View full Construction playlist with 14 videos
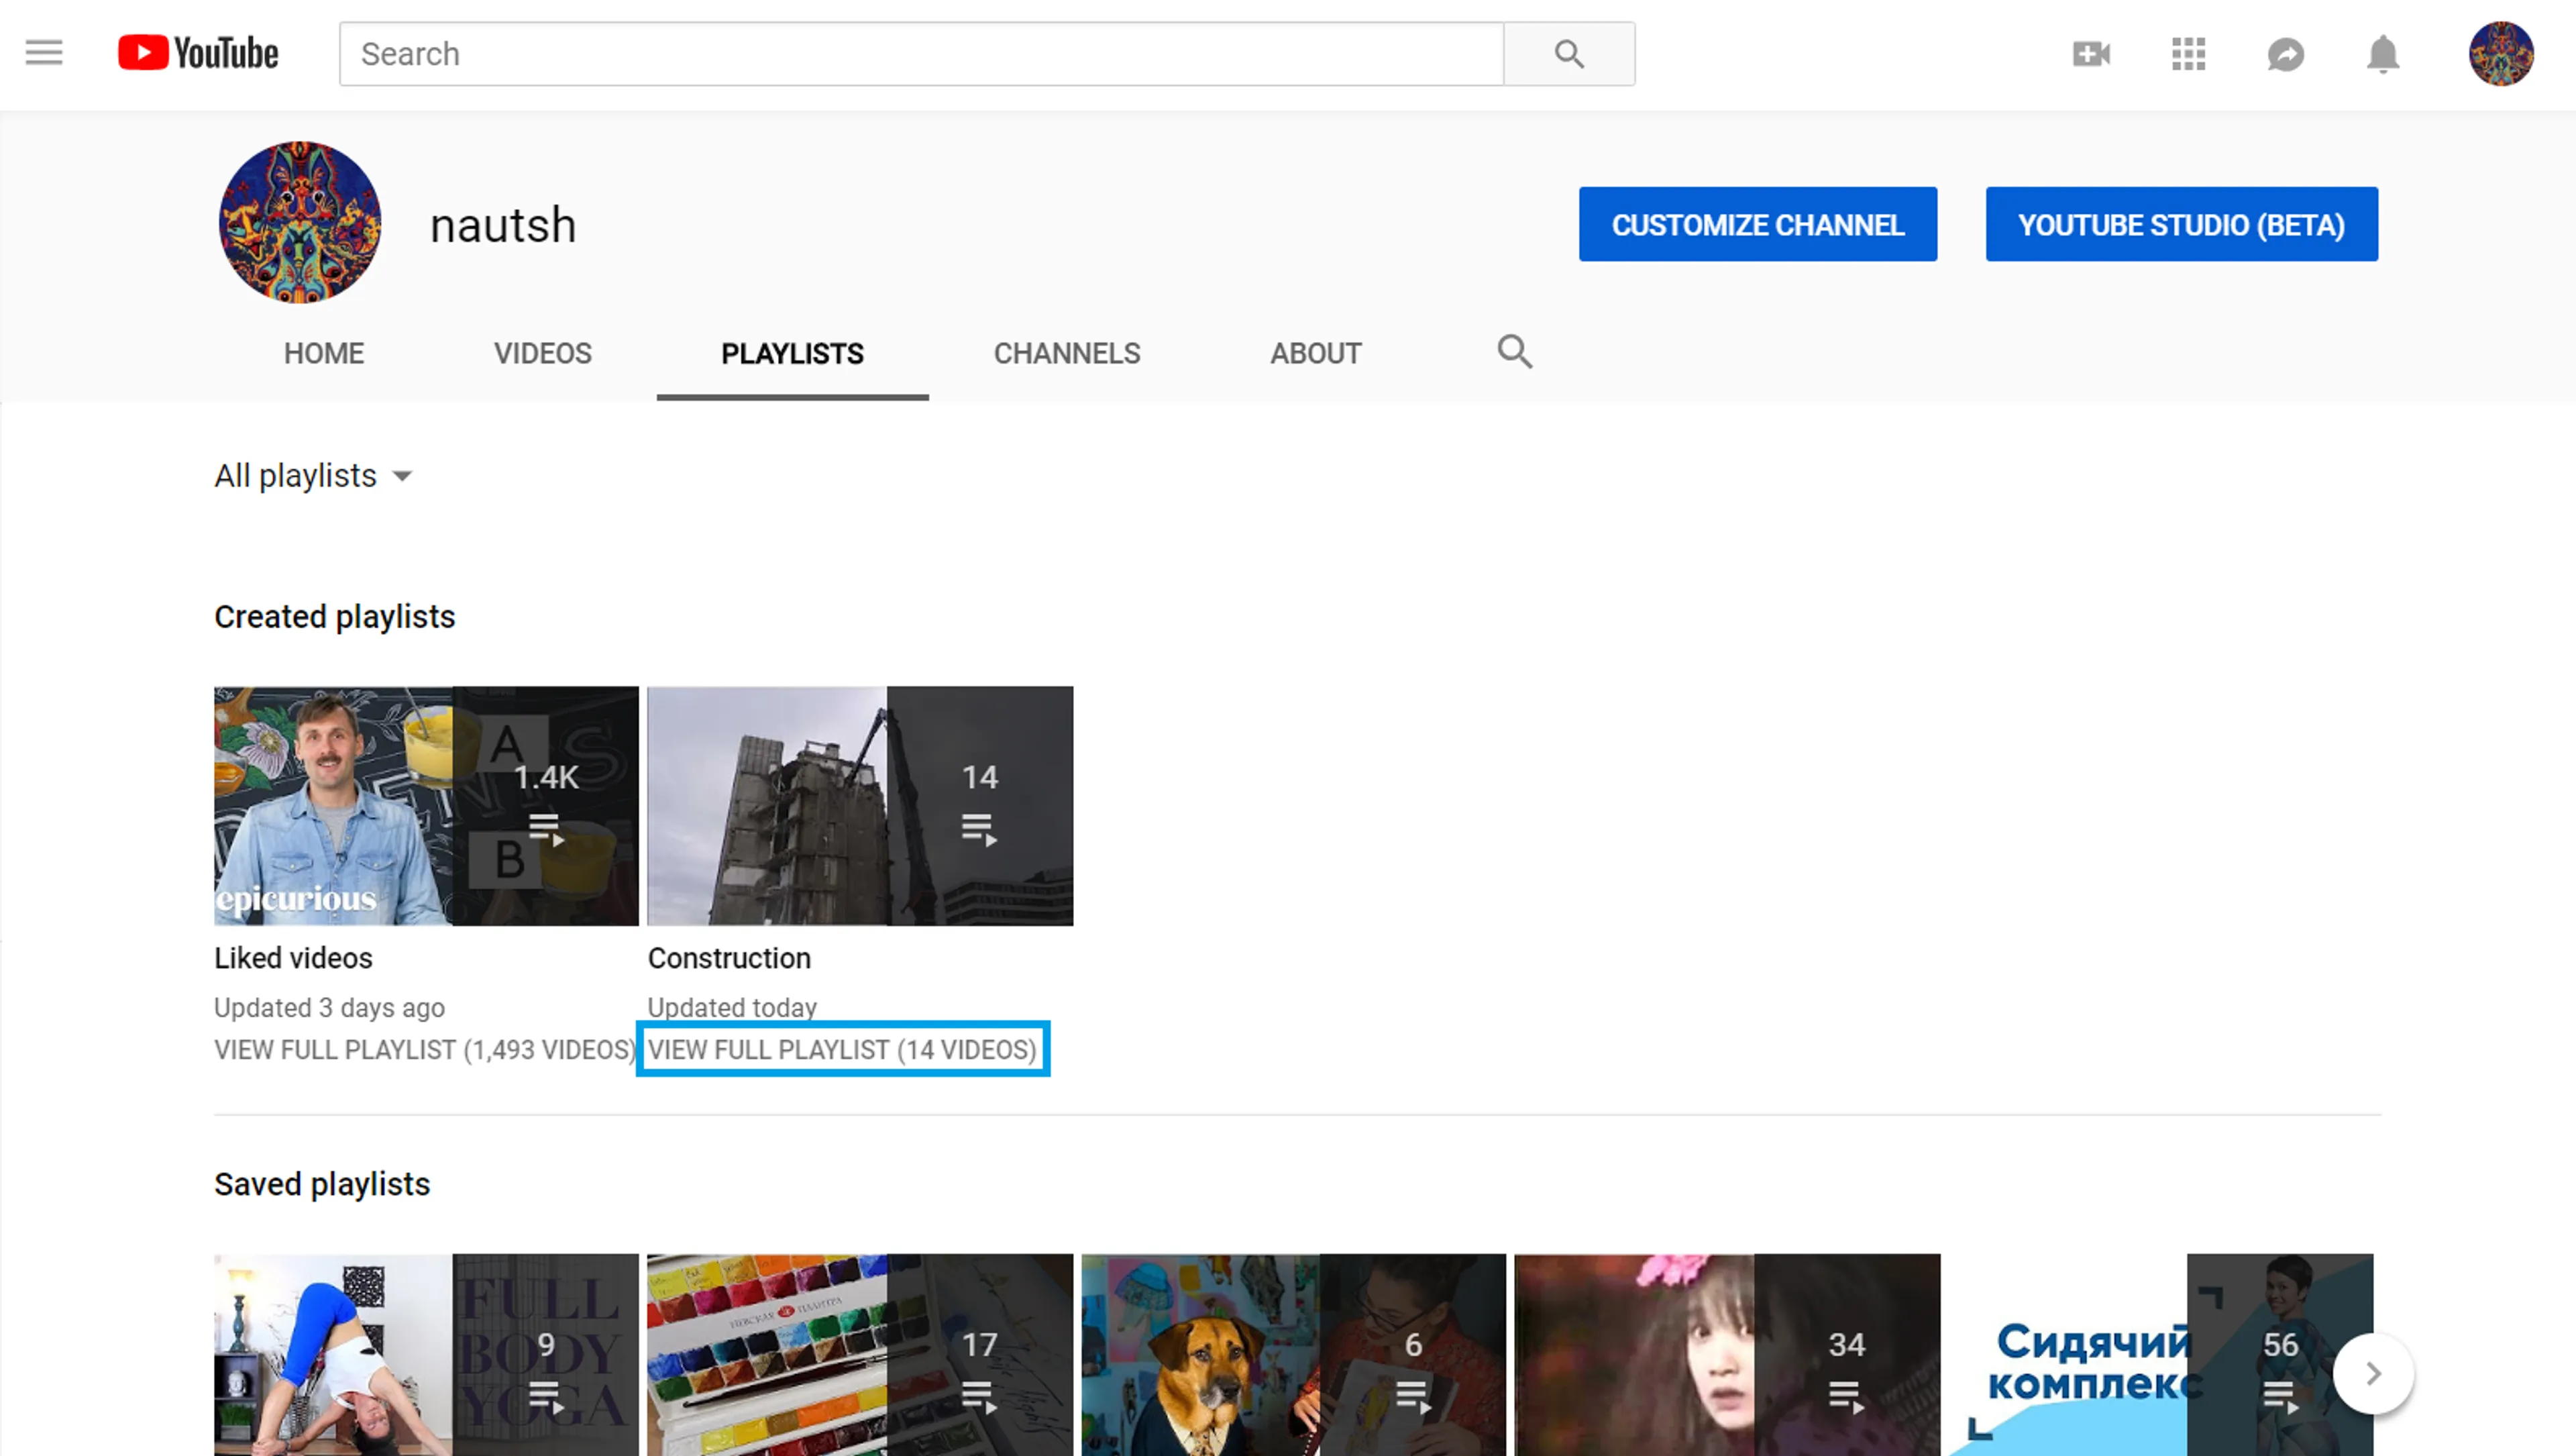The height and width of the screenshot is (1456, 2576). click(842, 1049)
